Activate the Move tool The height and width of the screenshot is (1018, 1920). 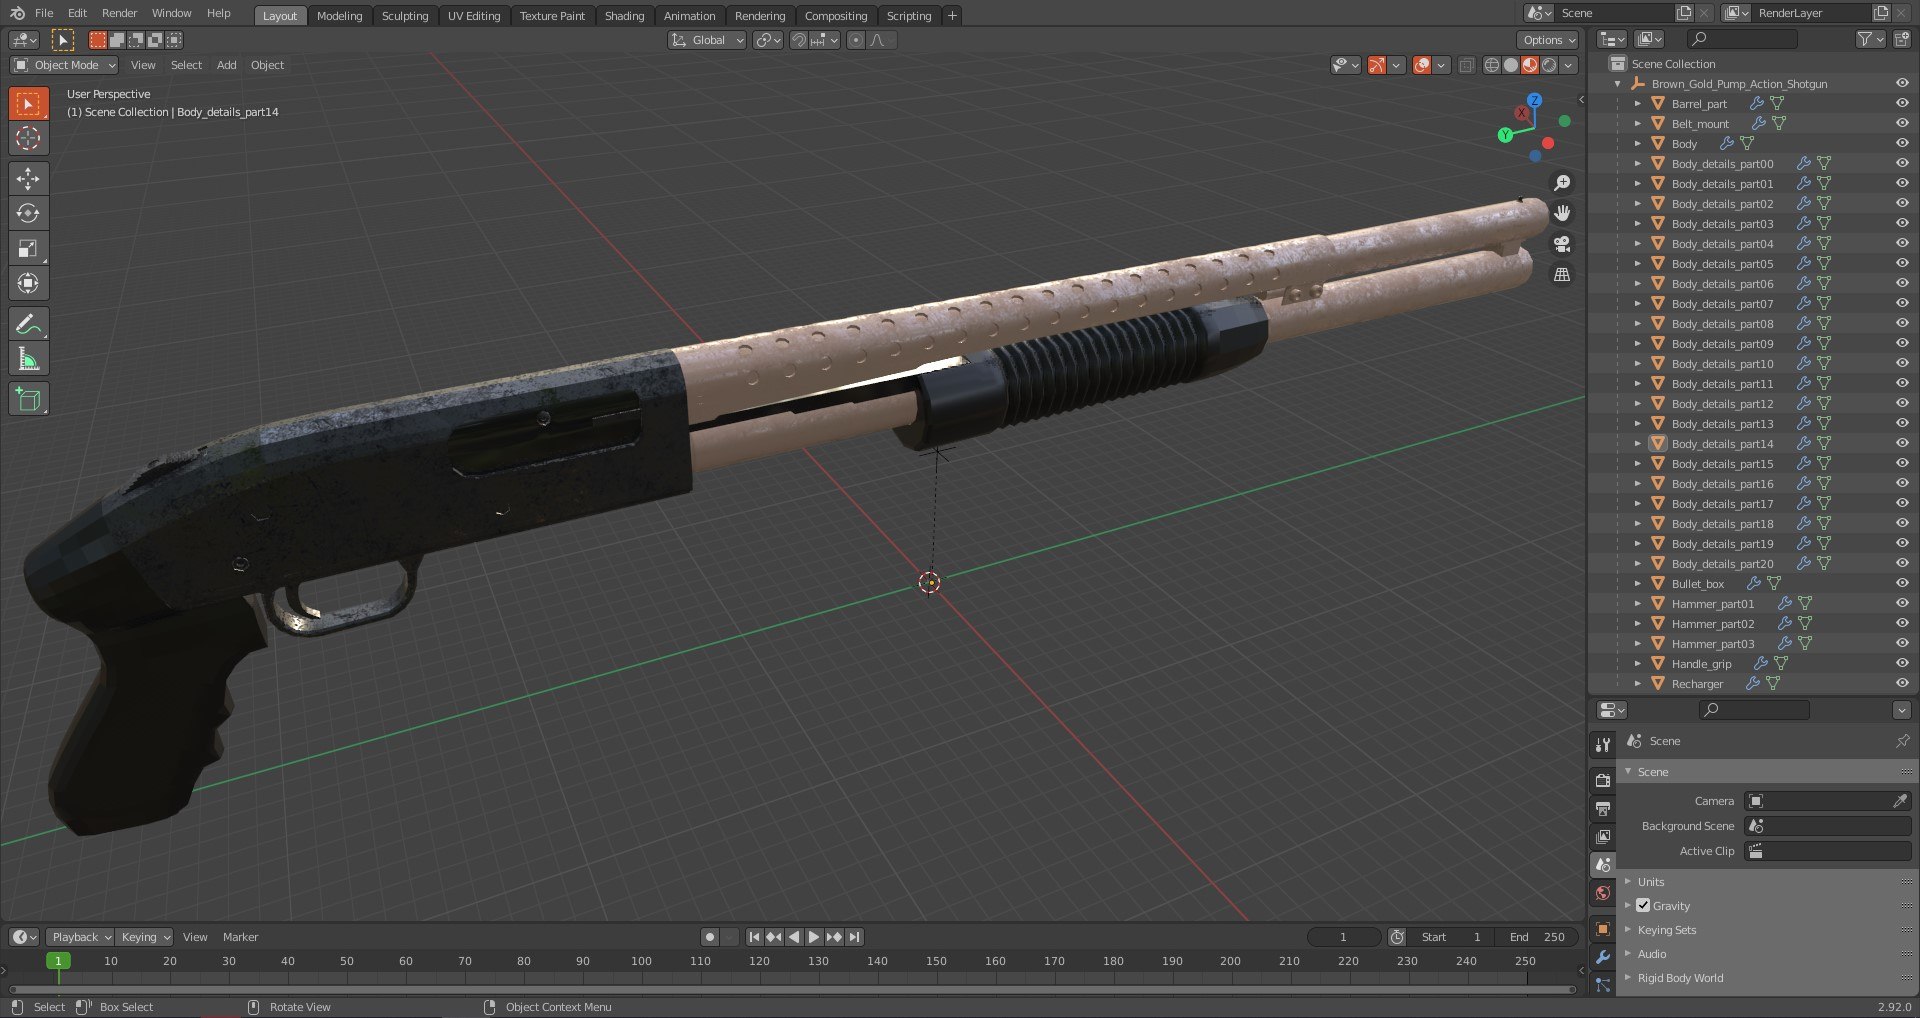tap(28, 179)
